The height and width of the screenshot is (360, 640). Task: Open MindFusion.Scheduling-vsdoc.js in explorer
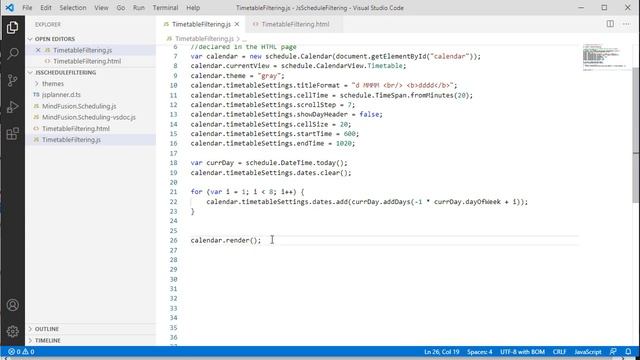pos(89,117)
